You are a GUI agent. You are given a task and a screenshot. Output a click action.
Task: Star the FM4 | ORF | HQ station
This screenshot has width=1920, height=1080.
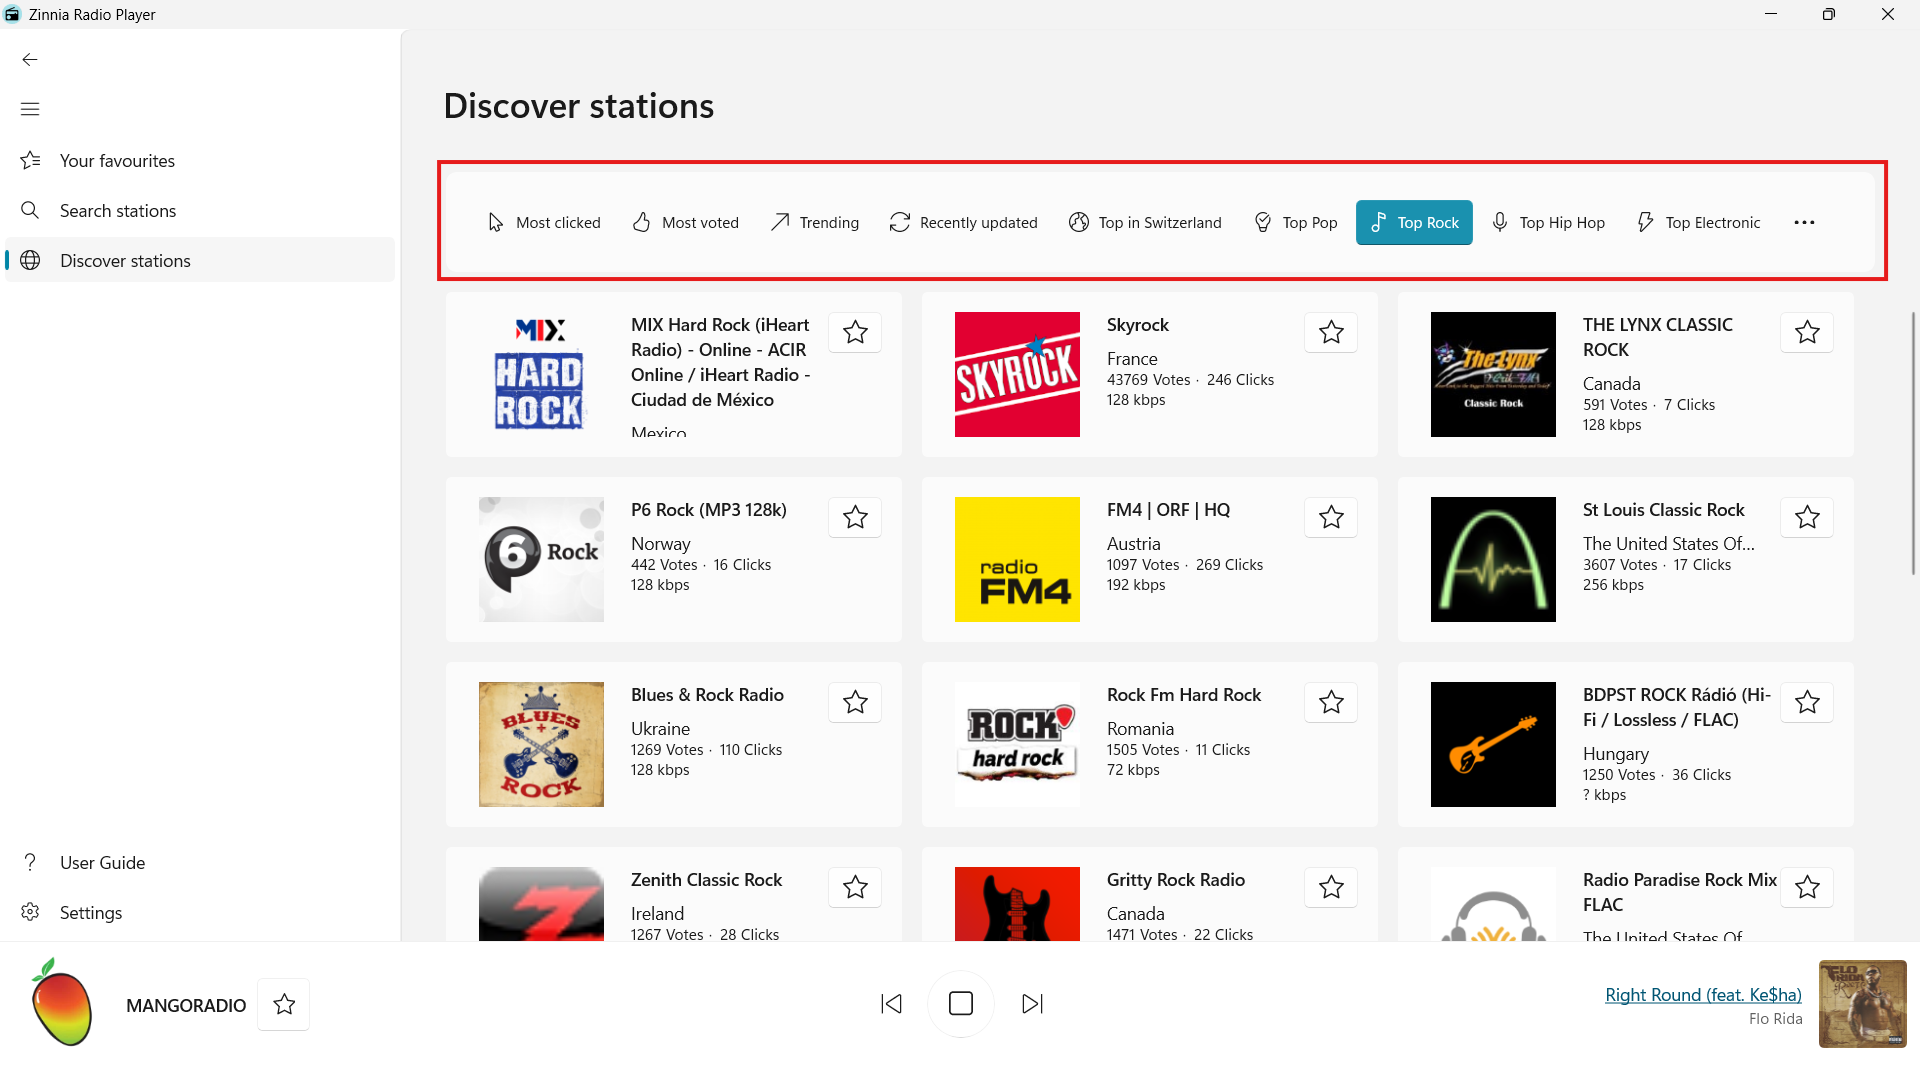[1331, 517]
